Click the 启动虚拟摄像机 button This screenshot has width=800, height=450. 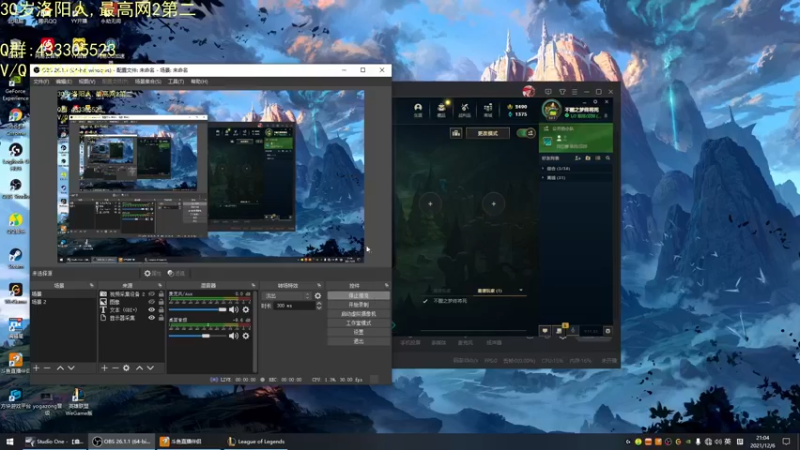[359, 314]
